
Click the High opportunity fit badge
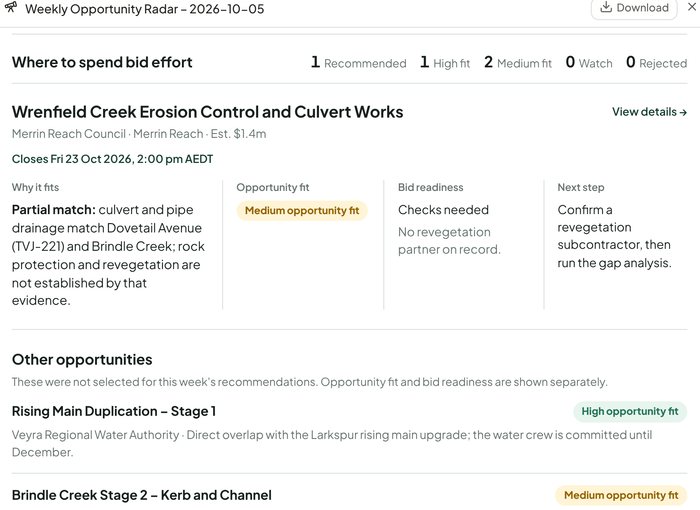tap(630, 411)
